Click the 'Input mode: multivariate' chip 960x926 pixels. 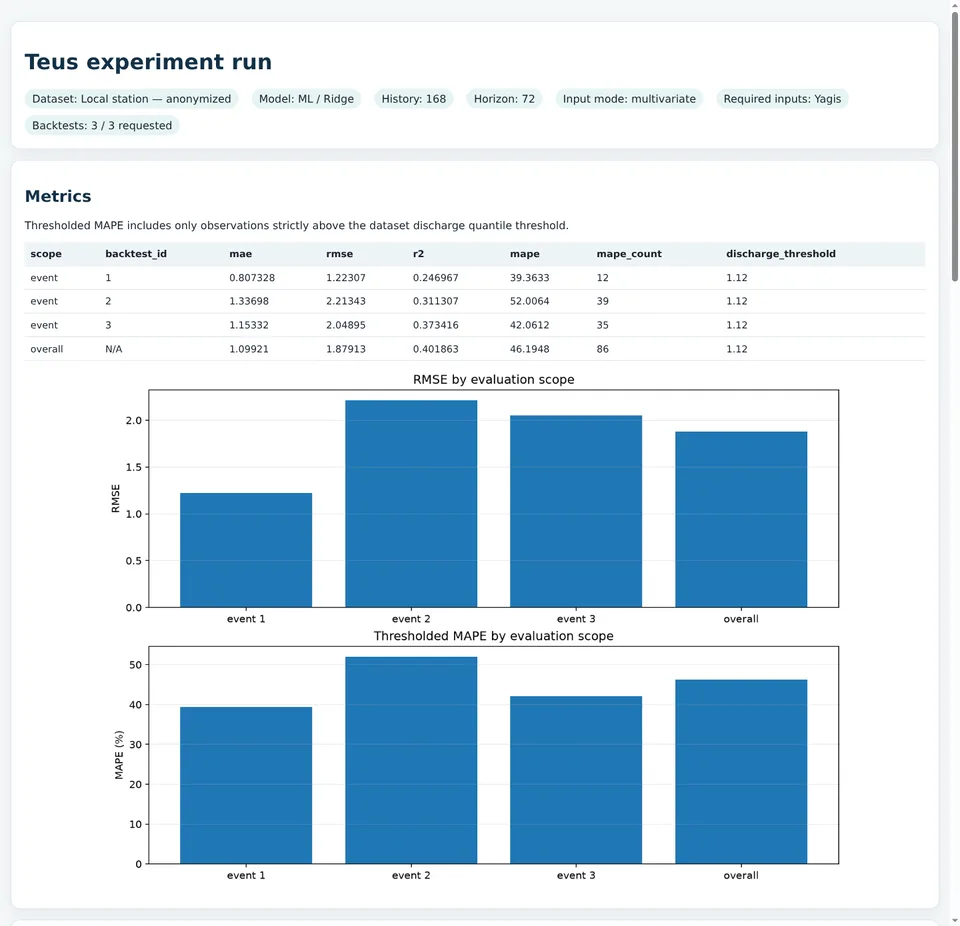point(629,99)
